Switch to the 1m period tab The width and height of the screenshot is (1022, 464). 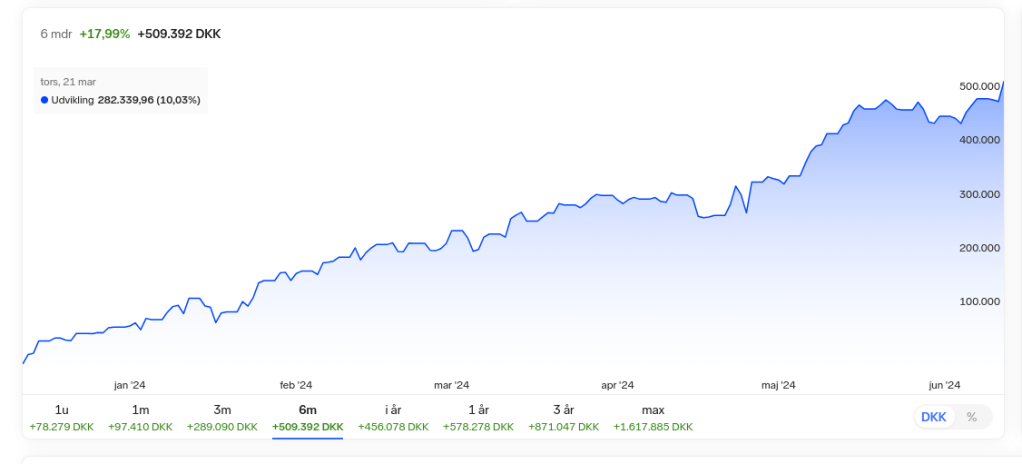(140, 417)
